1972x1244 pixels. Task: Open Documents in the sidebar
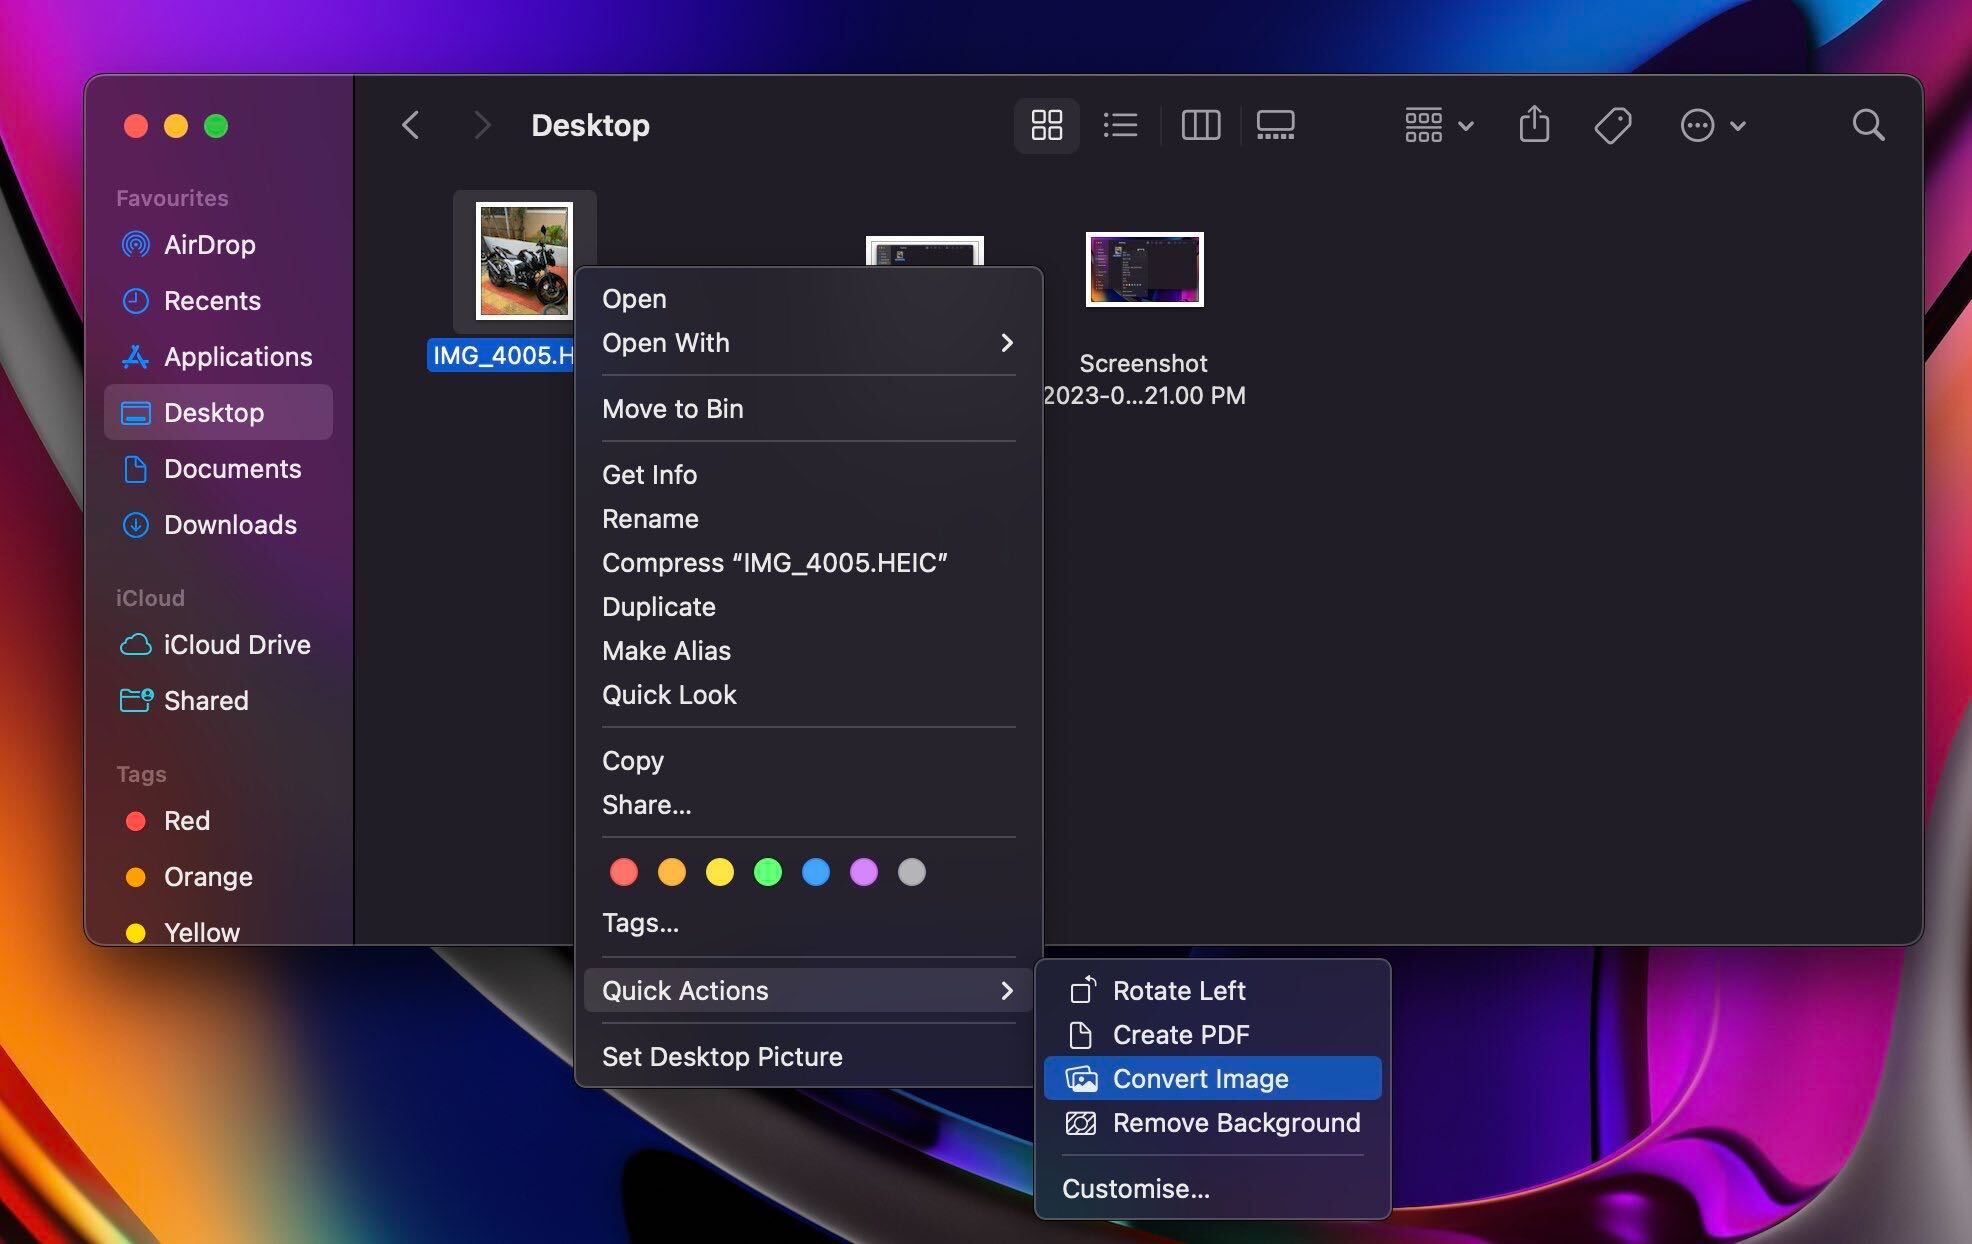pyautogui.click(x=218, y=468)
